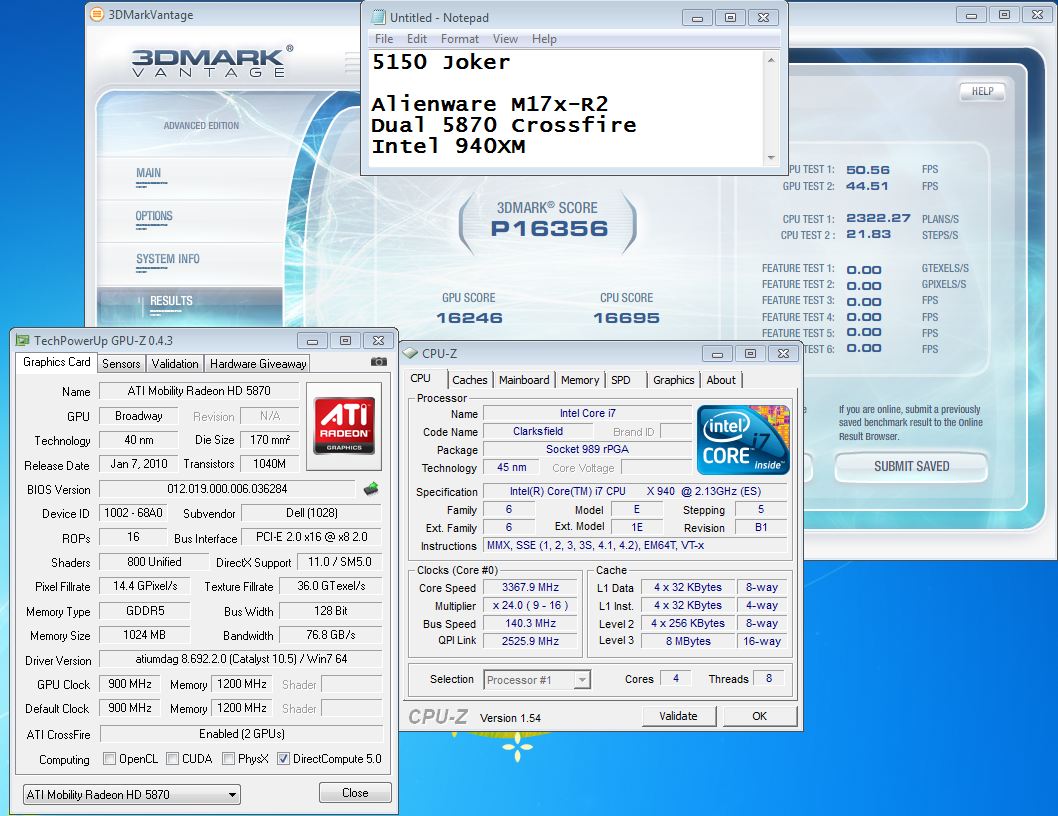Click the GPU-Z title bar app icon
The image size is (1058, 816).
(23, 340)
